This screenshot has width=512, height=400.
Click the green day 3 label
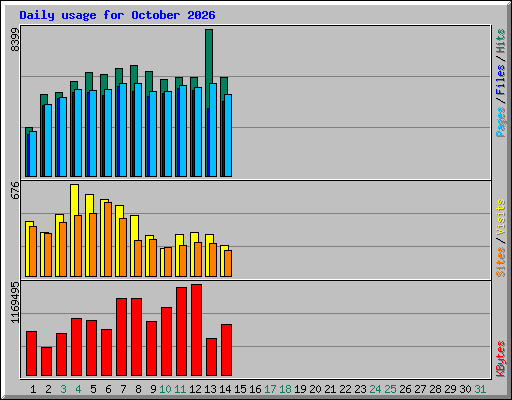63,389
